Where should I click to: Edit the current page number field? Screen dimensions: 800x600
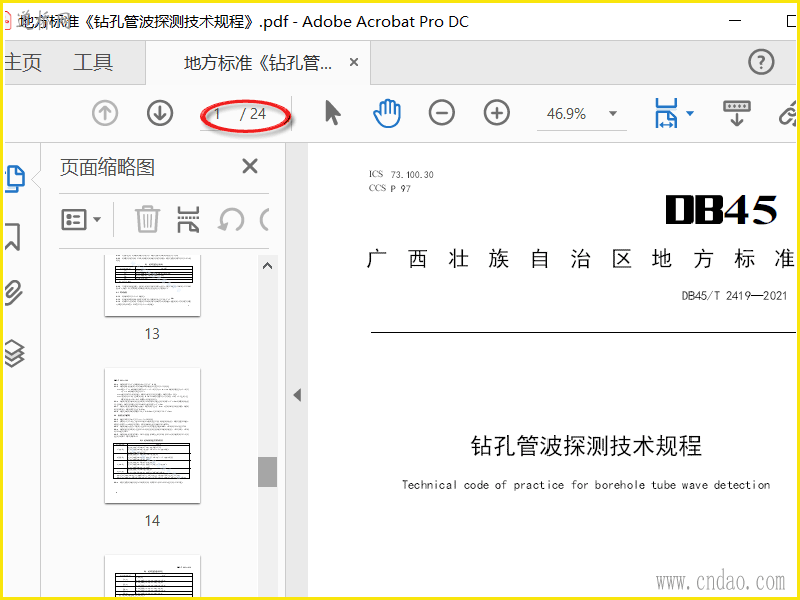[x=218, y=113]
